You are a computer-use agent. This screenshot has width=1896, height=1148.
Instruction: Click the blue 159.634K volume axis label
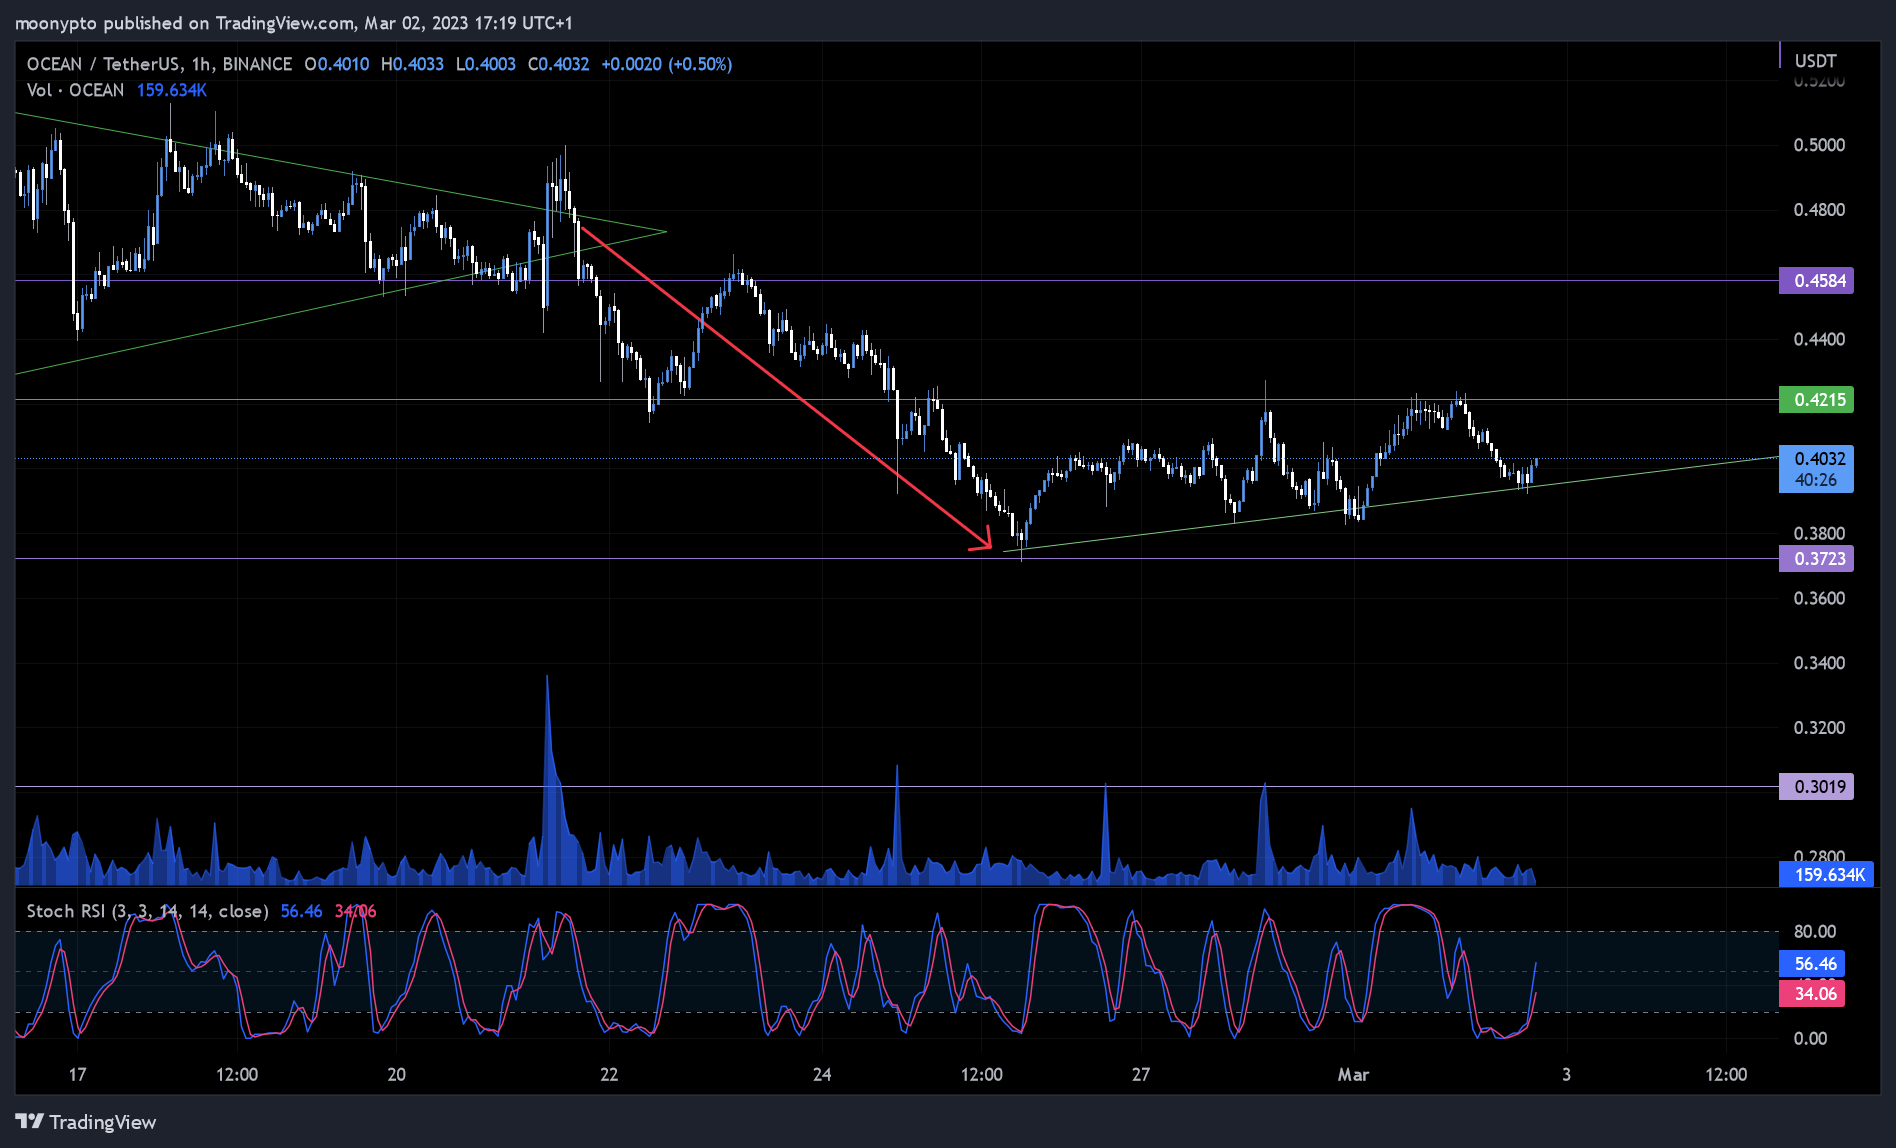point(1827,875)
